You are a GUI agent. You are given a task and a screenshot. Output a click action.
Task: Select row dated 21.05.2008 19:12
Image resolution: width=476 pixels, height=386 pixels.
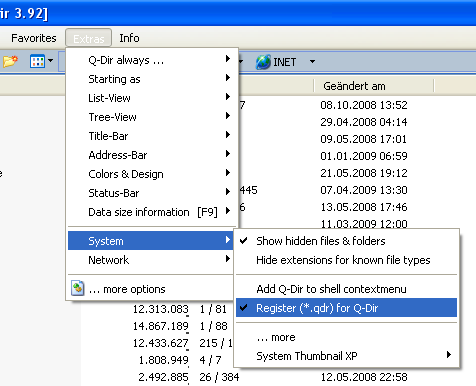click(x=364, y=173)
